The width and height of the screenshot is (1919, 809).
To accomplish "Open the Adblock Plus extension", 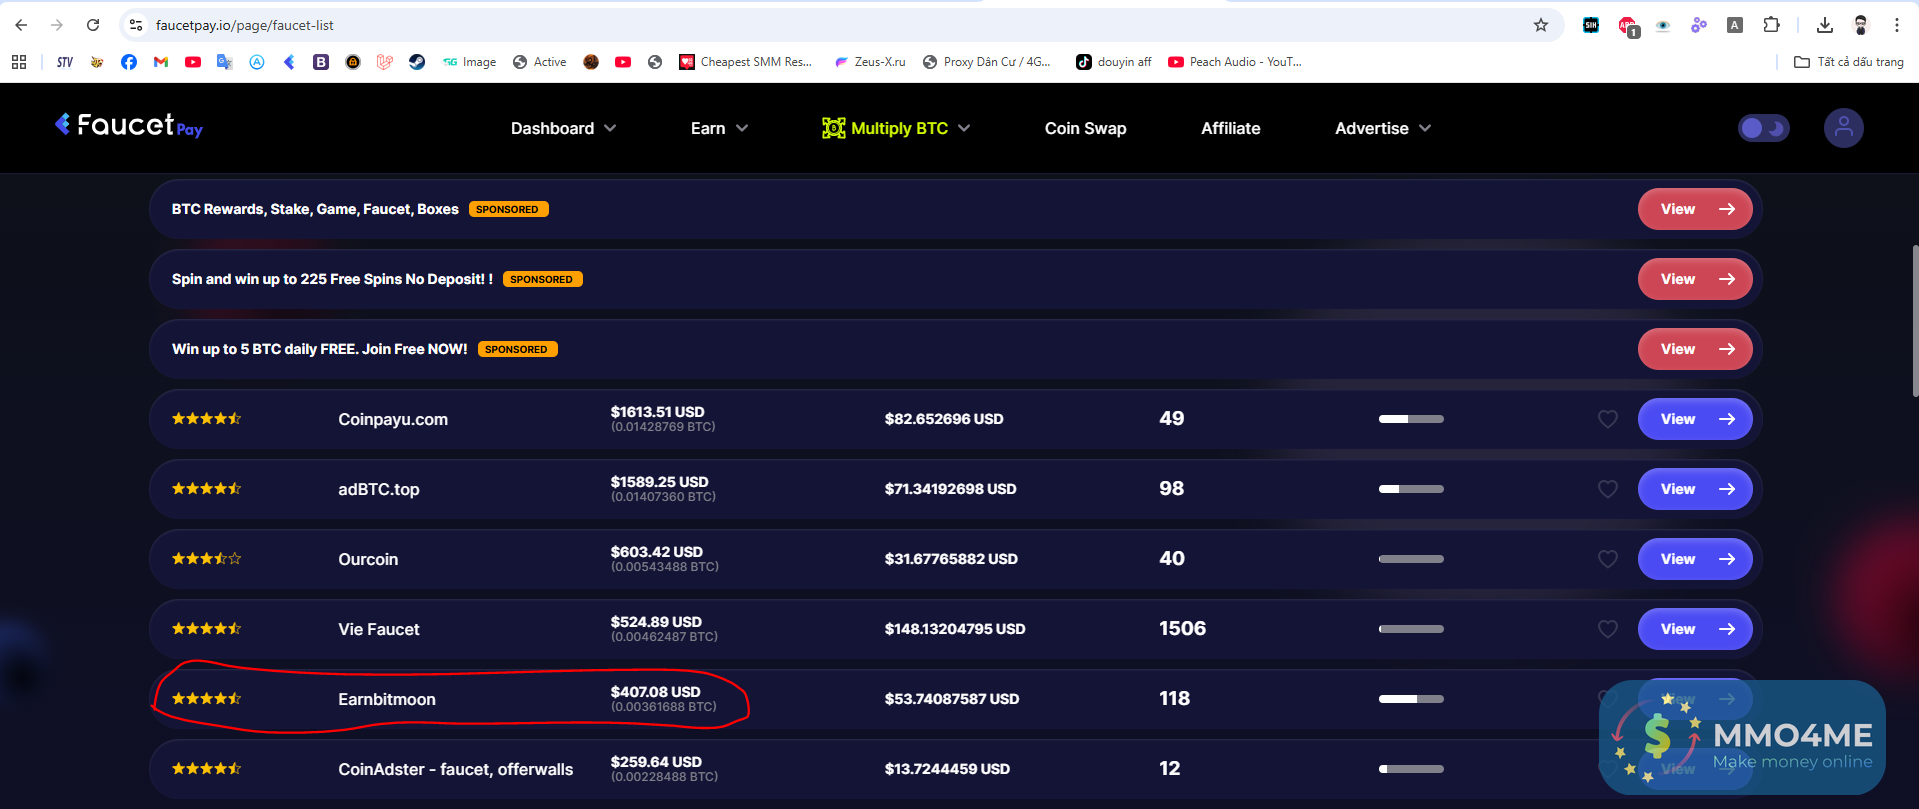I will pyautogui.click(x=1628, y=26).
